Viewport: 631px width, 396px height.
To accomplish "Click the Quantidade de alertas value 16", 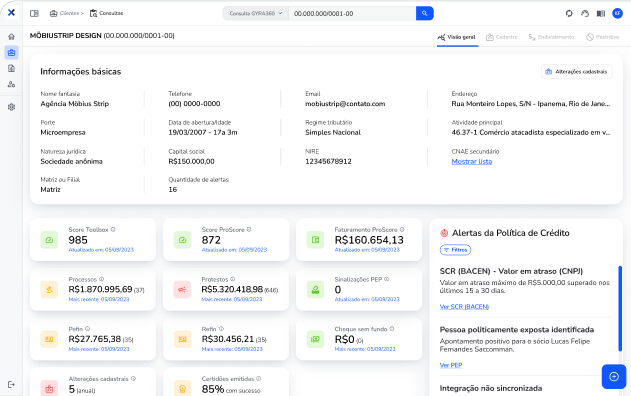I will click(x=173, y=190).
